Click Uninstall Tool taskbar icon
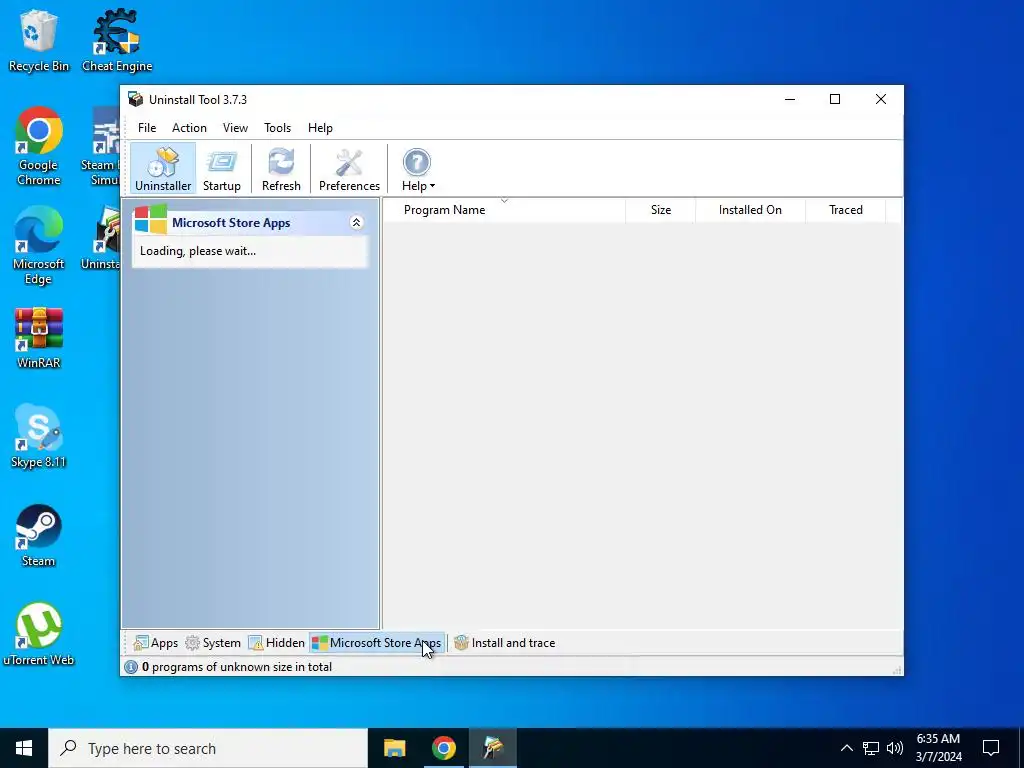Screen dimensions: 1024x768 click(x=493, y=748)
